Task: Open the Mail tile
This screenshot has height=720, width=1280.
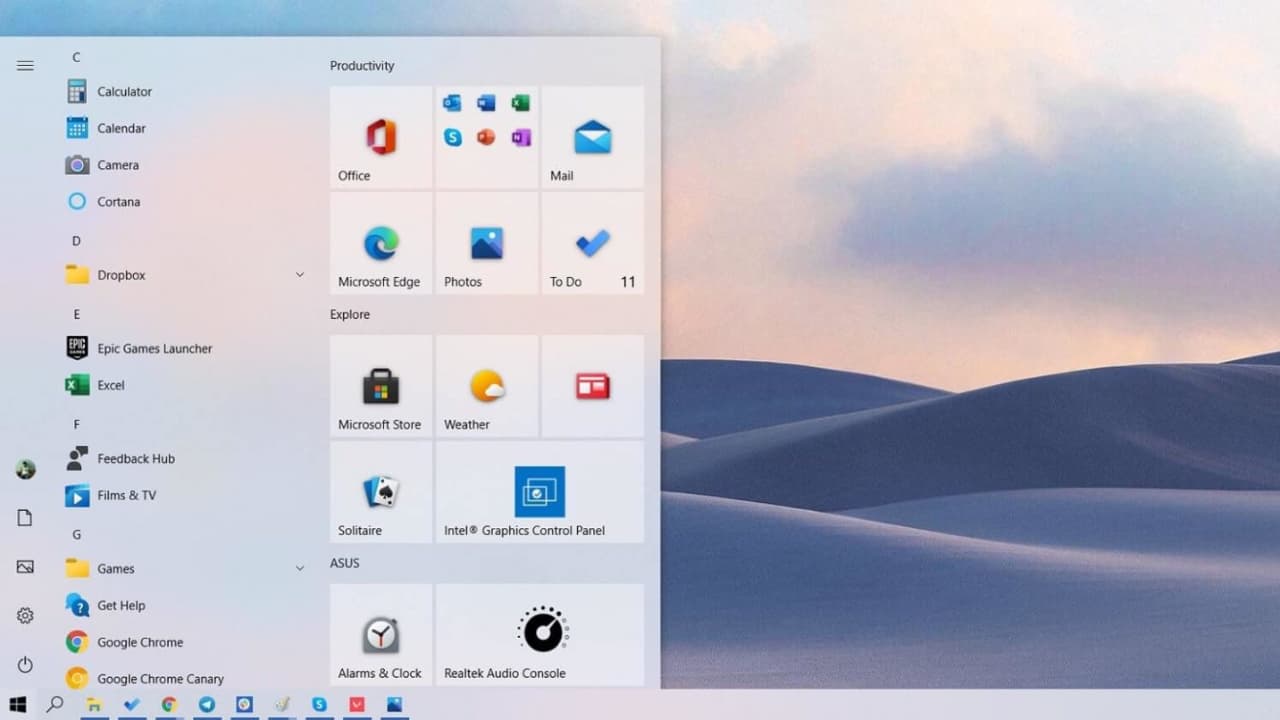Action: tap(593, 137)
